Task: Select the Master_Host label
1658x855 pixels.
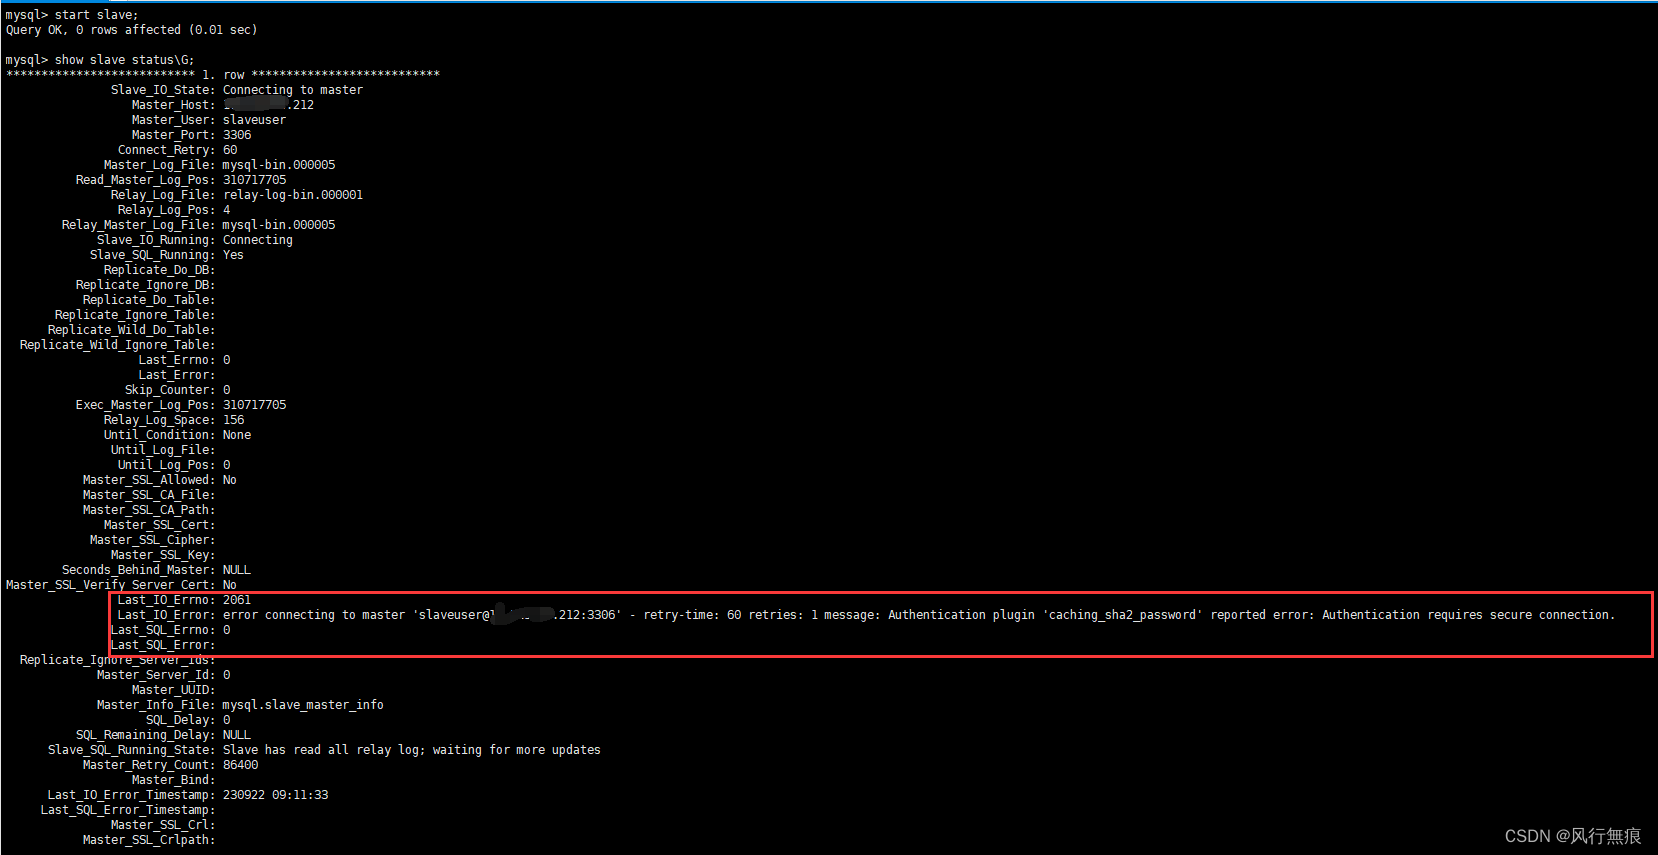Action: pyautogui.click(x=173, y=105)
